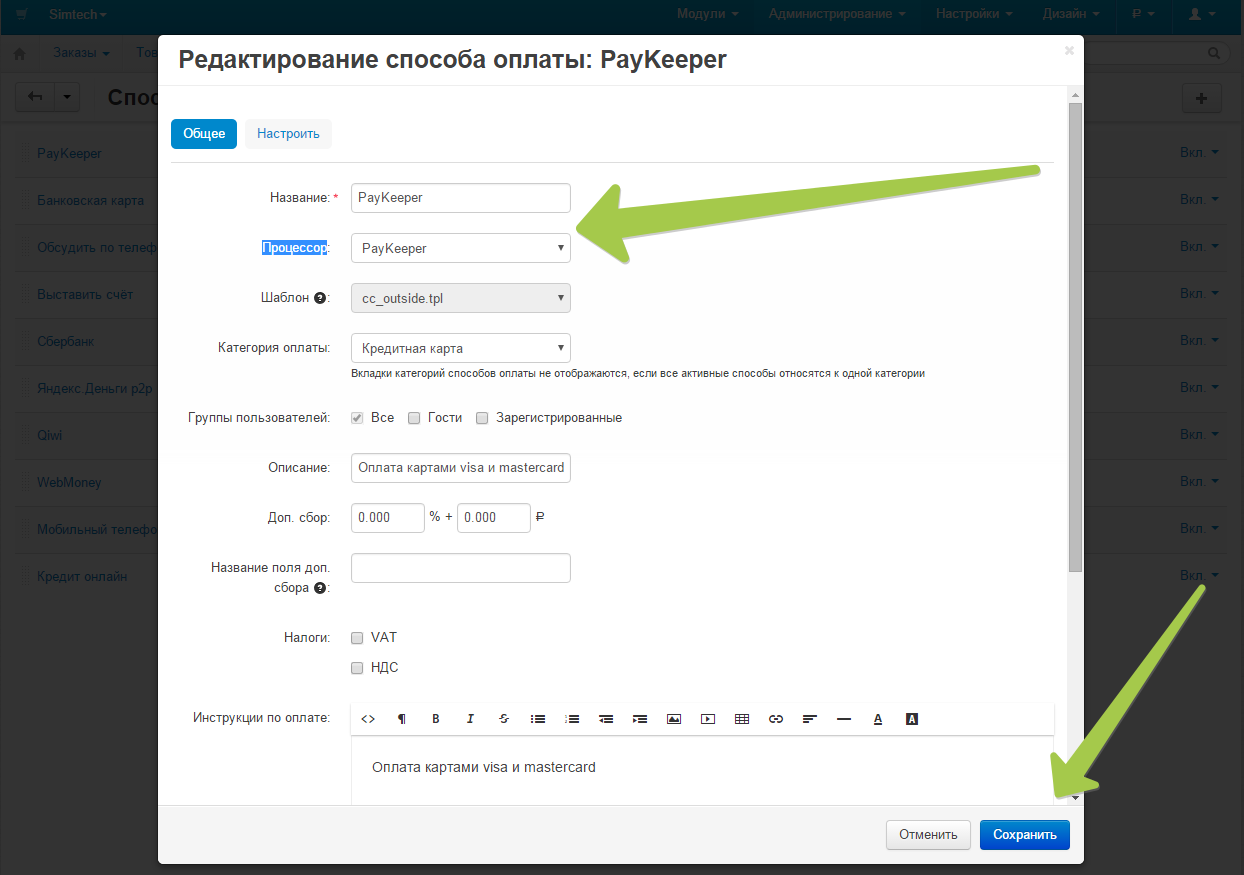Click the Сохранить button
This screenshot has height=875, width=1244.
point(1024,835)
